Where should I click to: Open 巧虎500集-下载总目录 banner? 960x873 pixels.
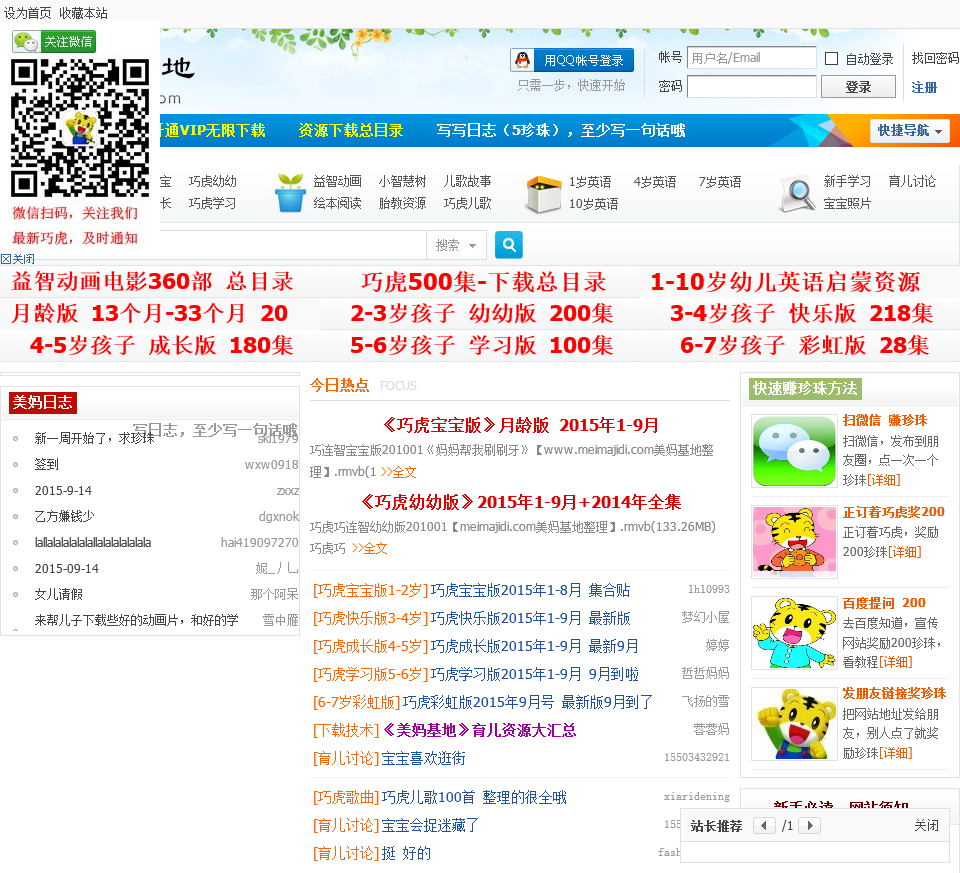483,282
